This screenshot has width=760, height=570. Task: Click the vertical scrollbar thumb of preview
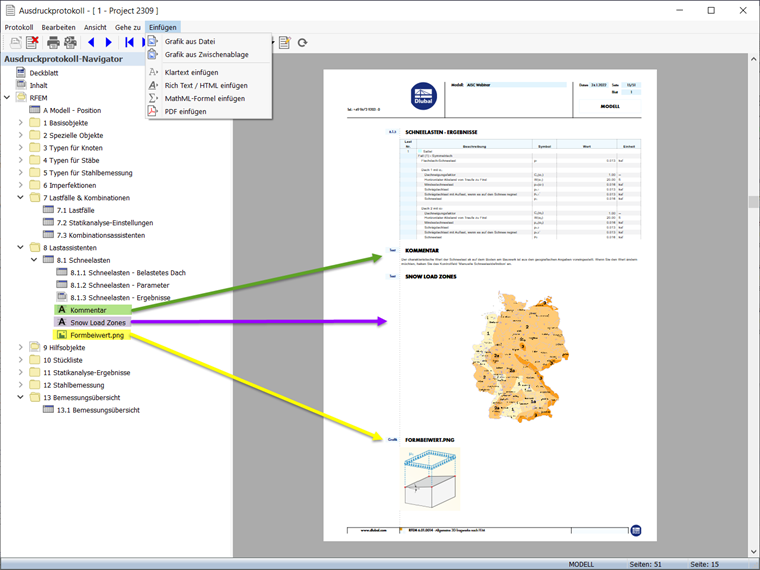point(753,202)
